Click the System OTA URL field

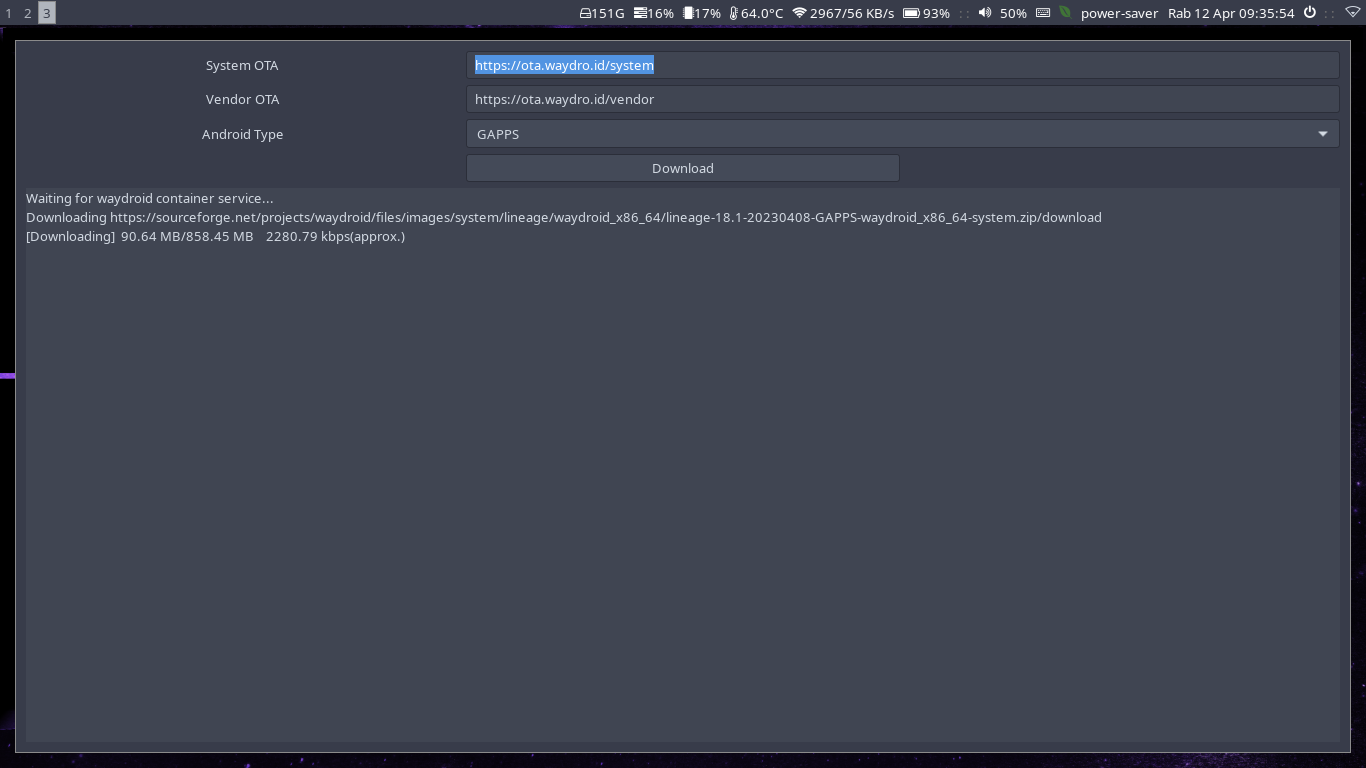point(902,65)
